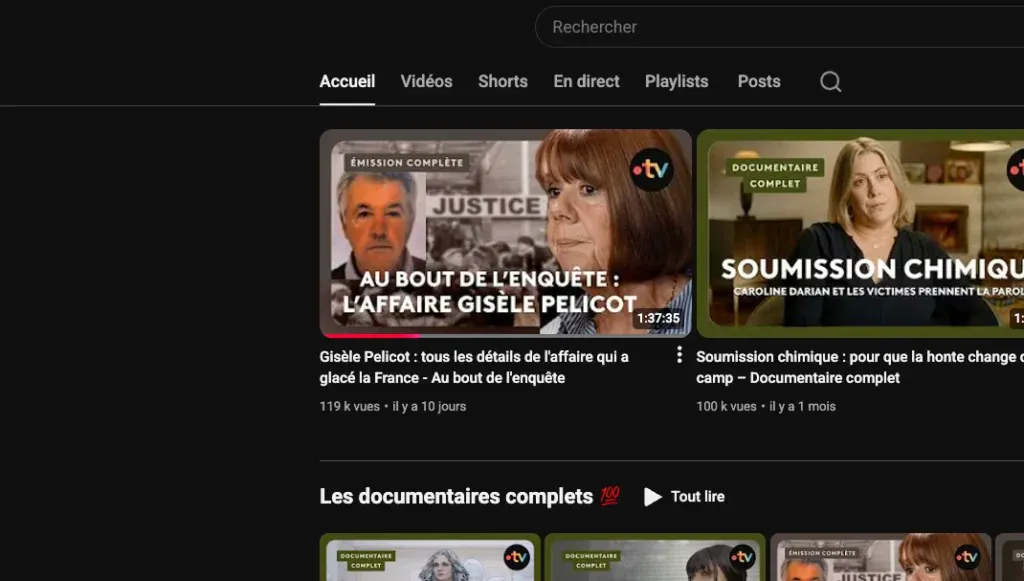
Task: Switch to the Accueil tab
Action: coord(347,82)
